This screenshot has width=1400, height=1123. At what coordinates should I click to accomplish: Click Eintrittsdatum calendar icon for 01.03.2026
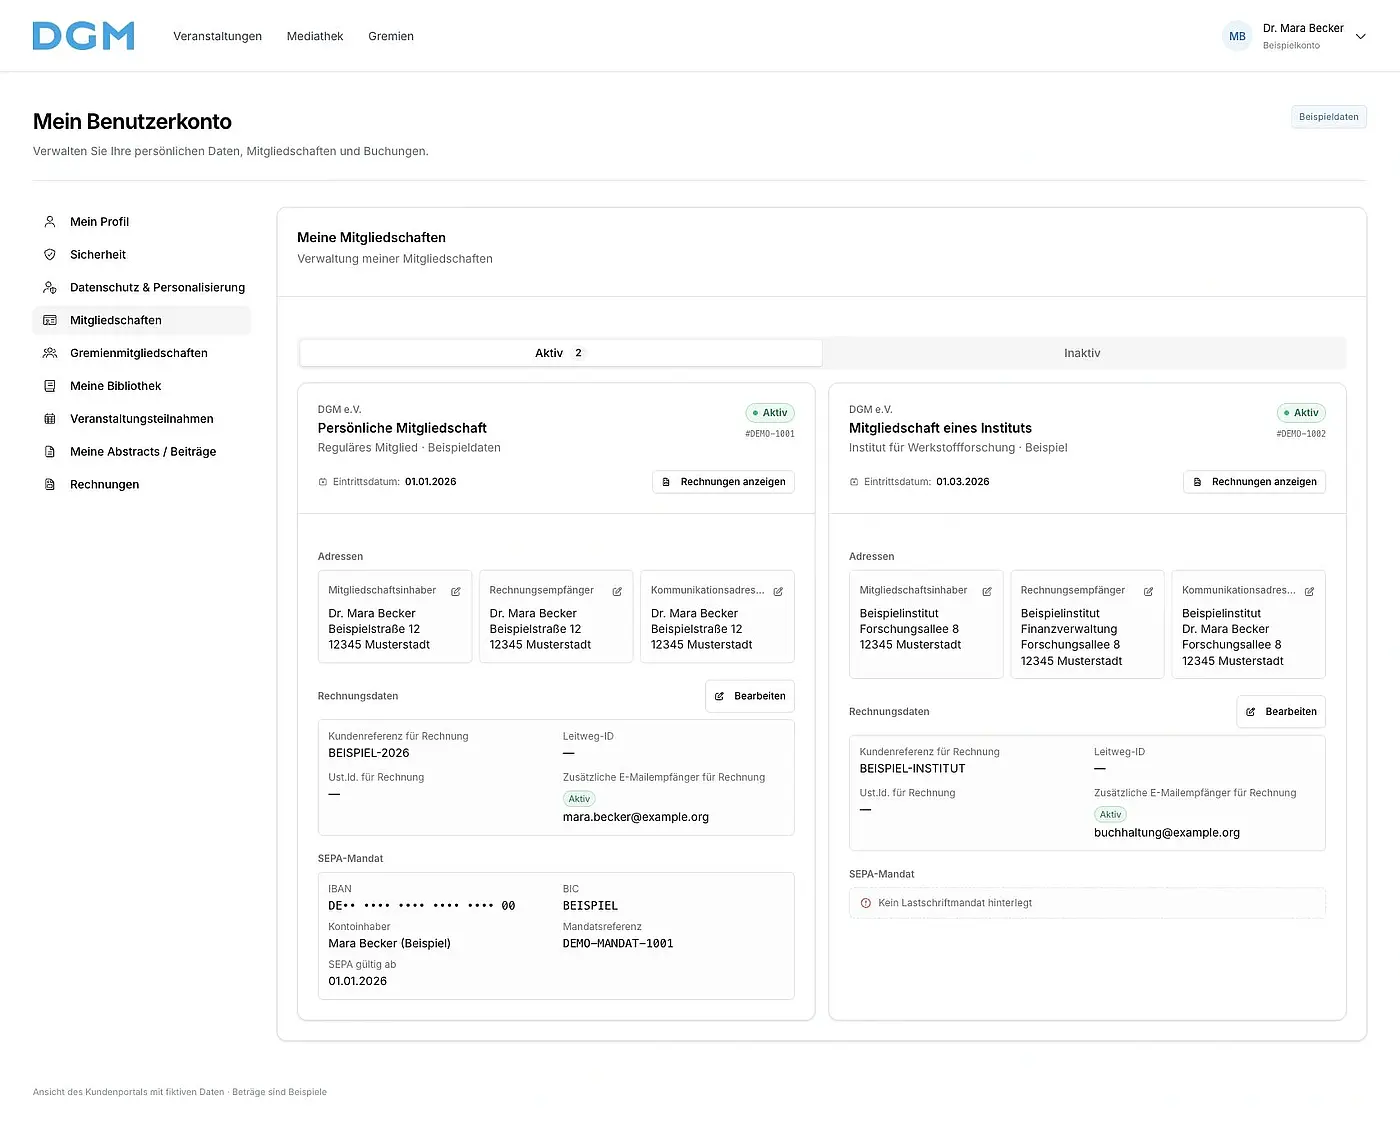854,482
